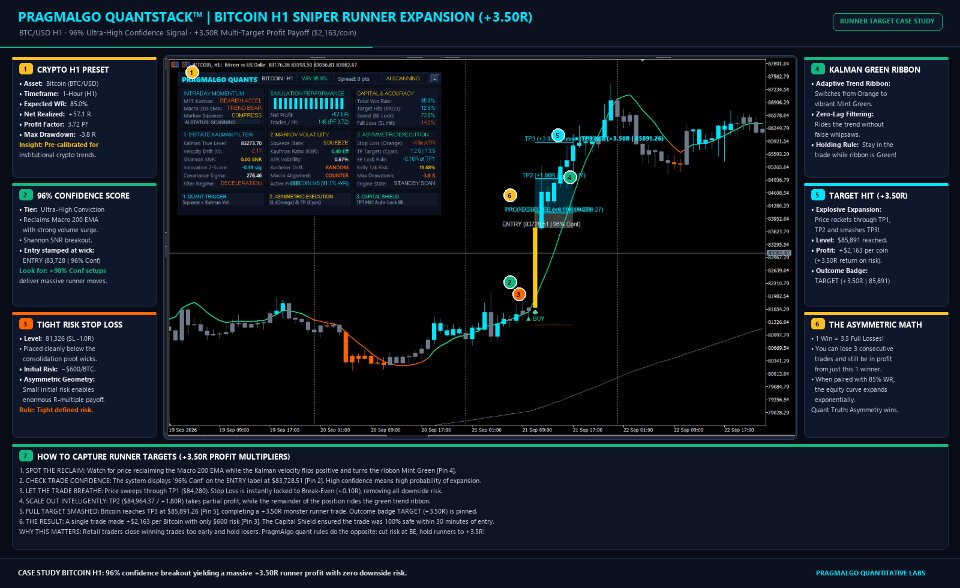Click the orange dotted stop loss line under BUY
Image resolution: width=960 pixels, height=588 pixels.
click(553, 325)
